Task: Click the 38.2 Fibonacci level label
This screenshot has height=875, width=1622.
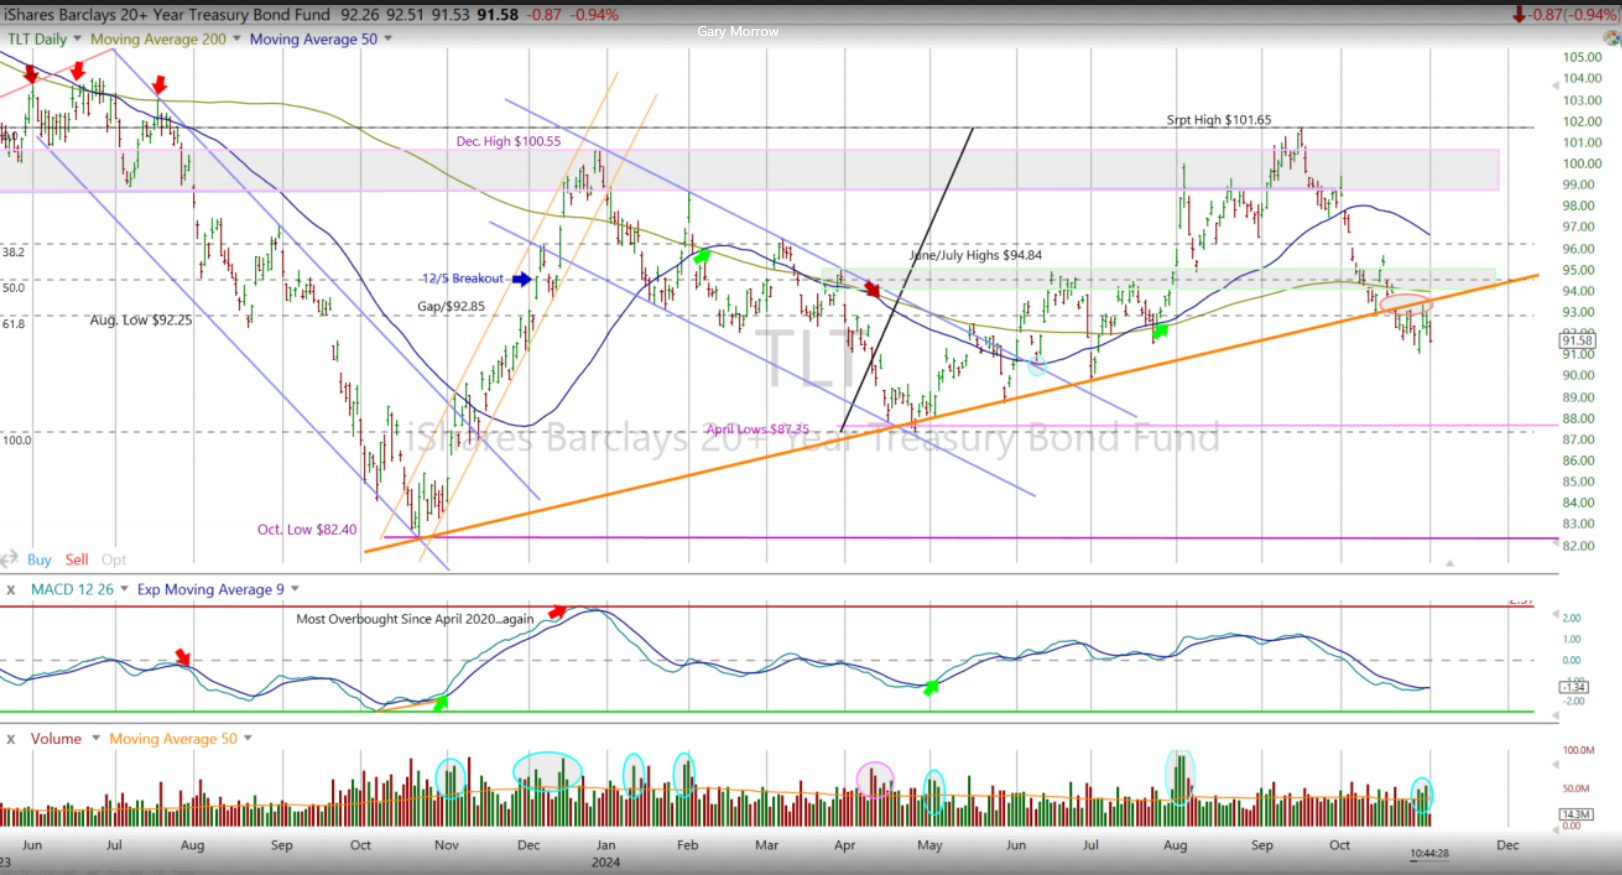Action: pyautogui.click(x=13, y=252)
